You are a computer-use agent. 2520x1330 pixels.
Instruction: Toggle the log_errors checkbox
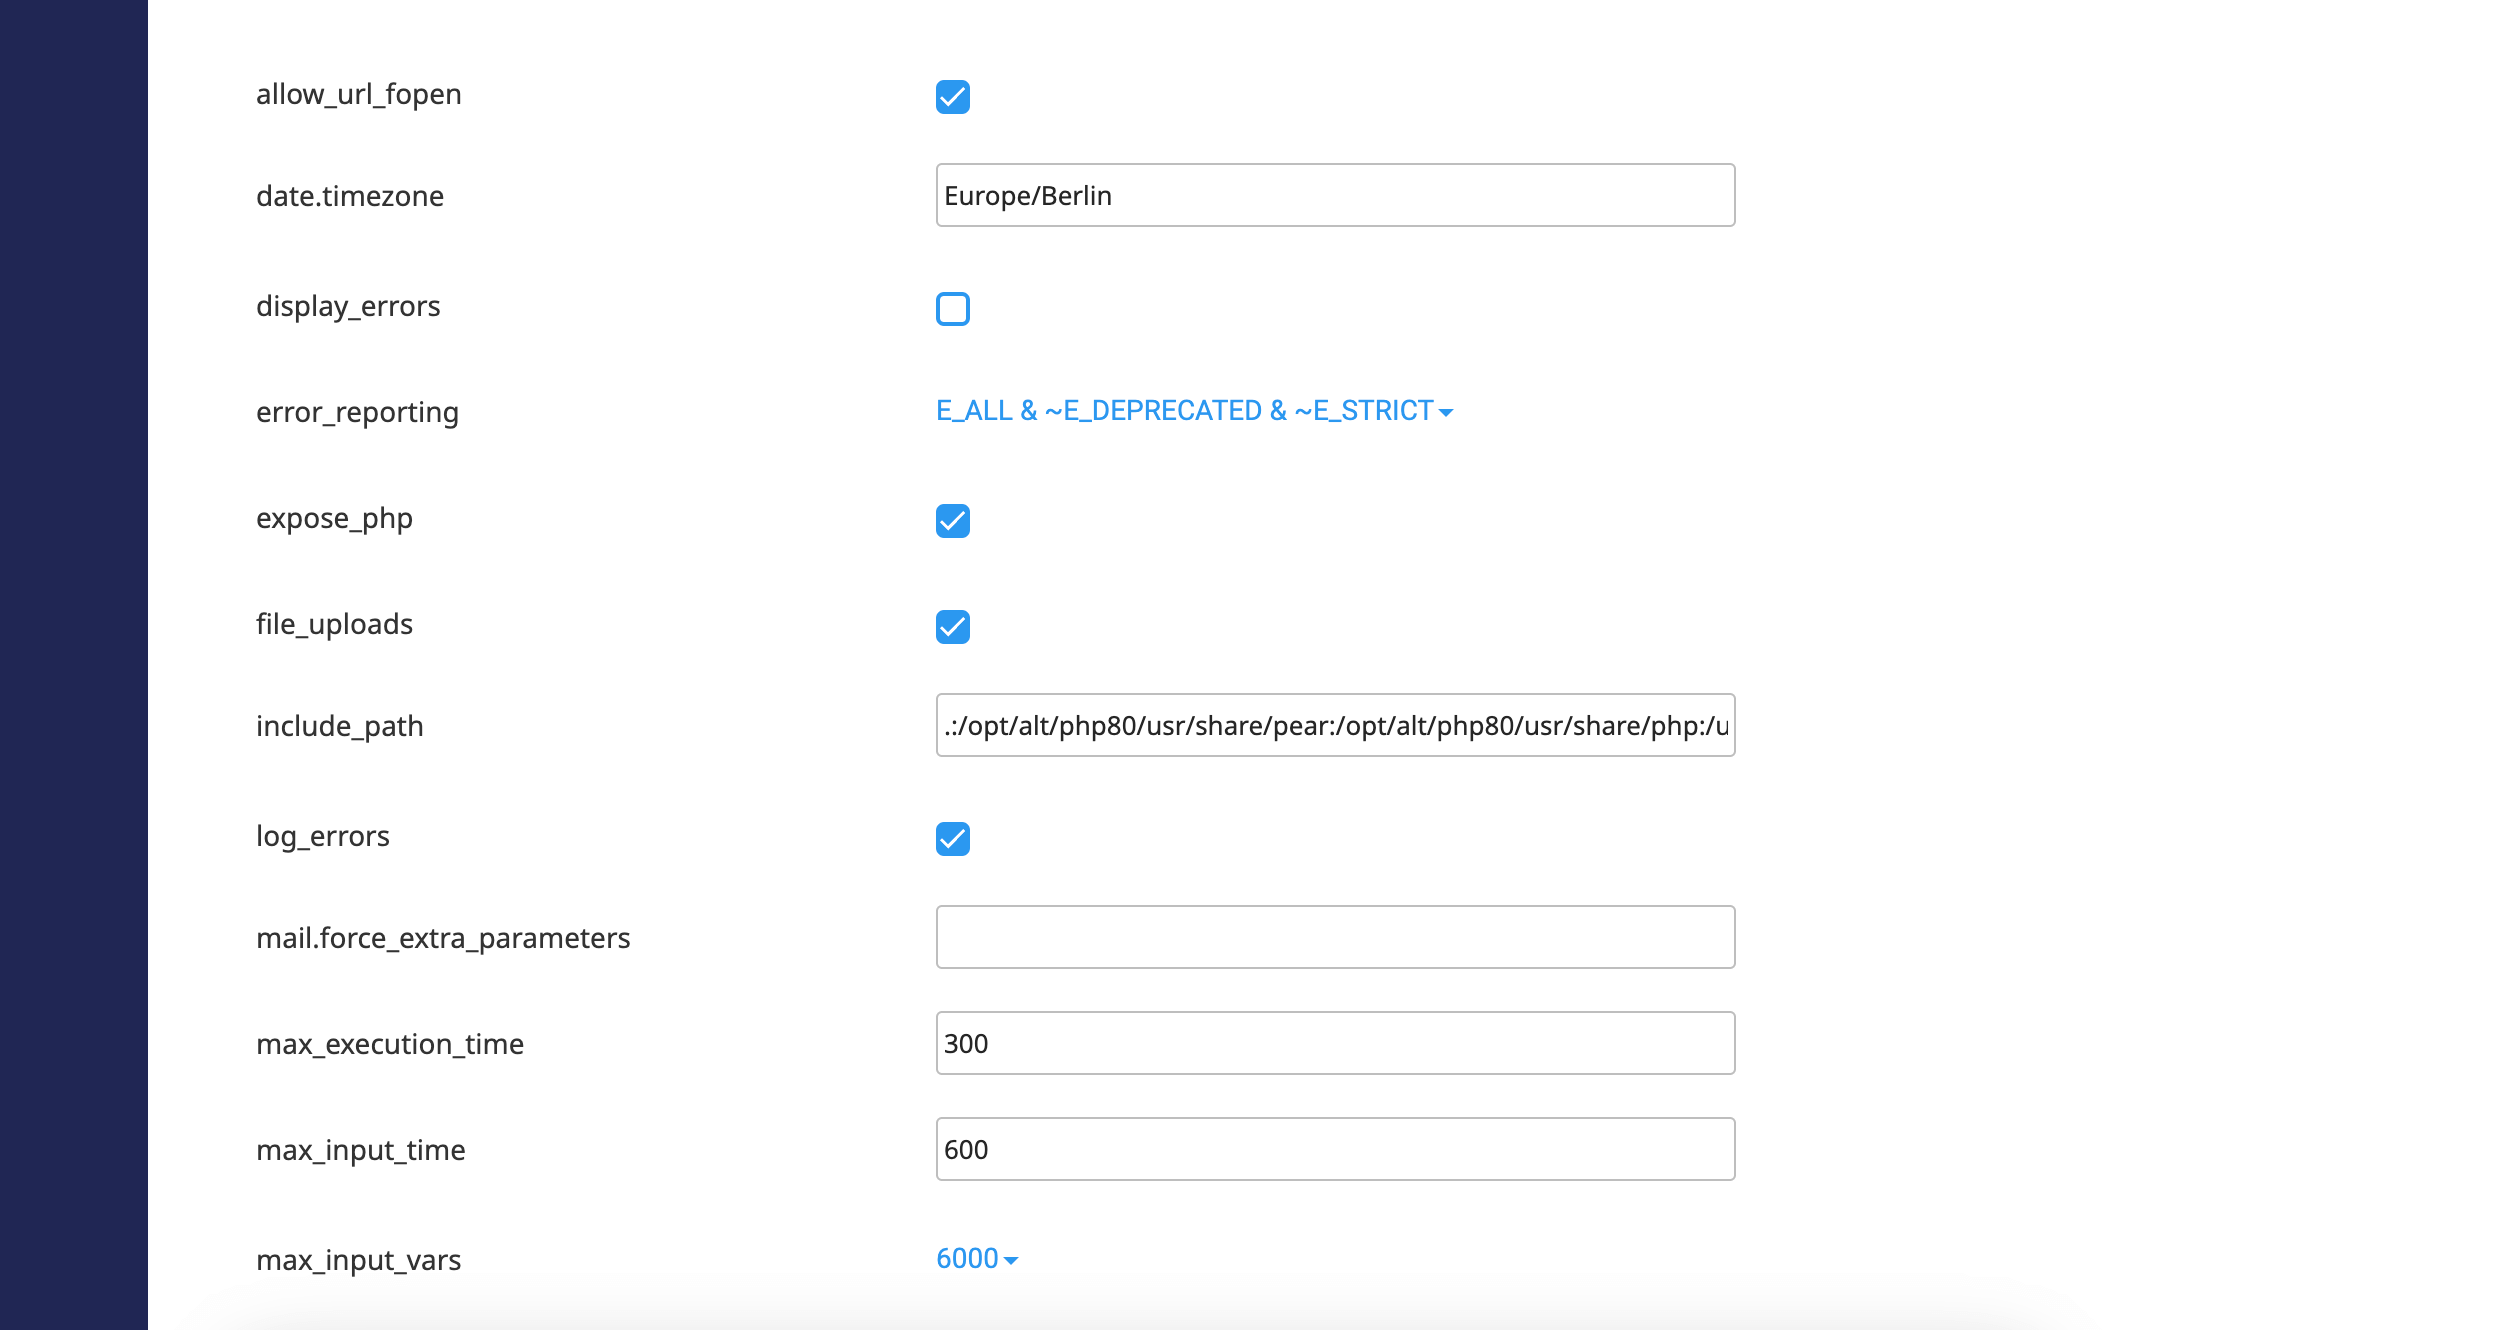pos(952,839)
